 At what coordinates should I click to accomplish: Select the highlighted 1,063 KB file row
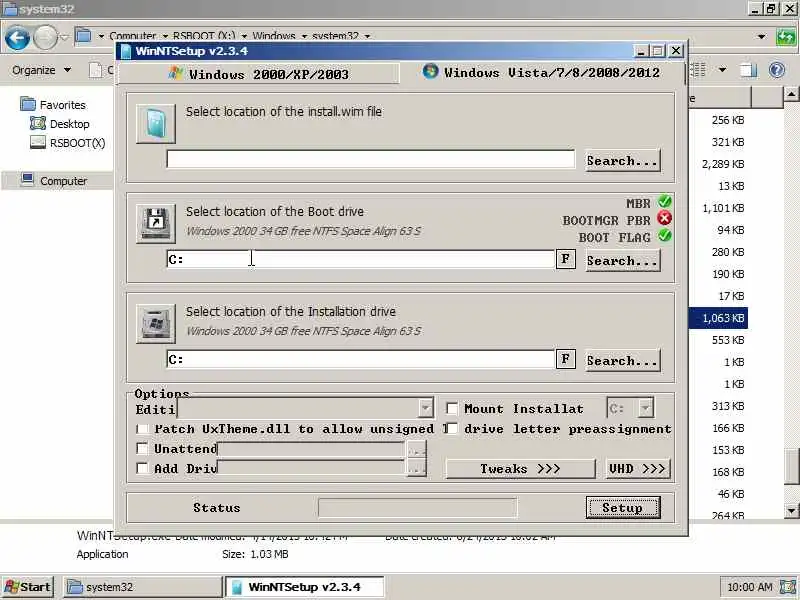click(x=718, y=318)
